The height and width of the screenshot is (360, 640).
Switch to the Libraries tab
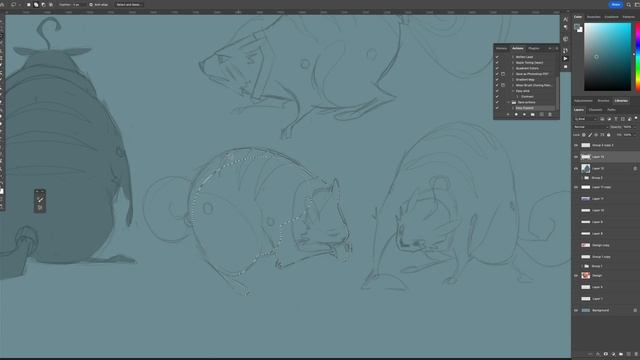(x=621, y=100)
